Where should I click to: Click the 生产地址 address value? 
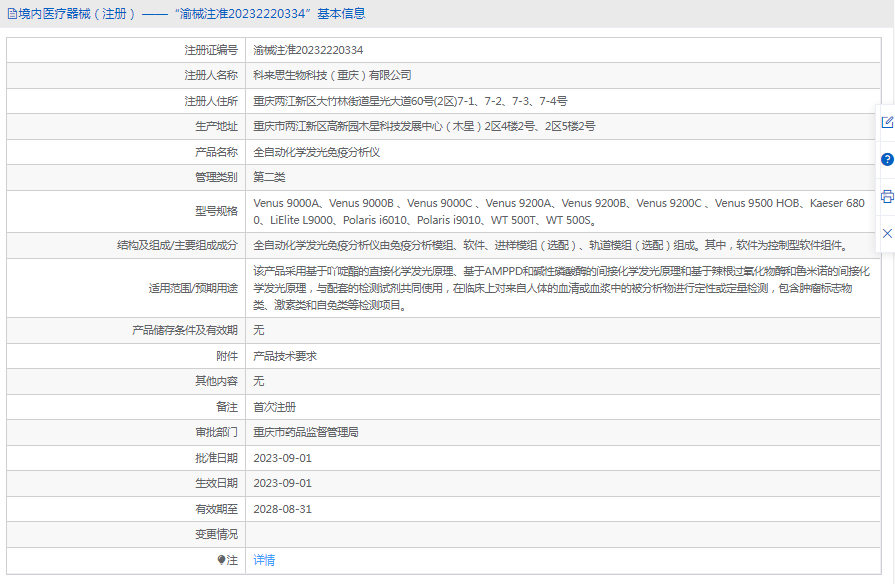tap(424, 126)
